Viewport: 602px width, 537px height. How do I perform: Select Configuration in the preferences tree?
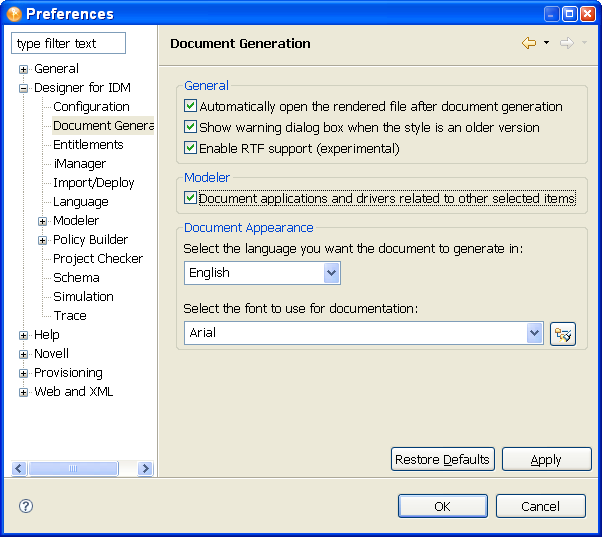pos(91,107)
